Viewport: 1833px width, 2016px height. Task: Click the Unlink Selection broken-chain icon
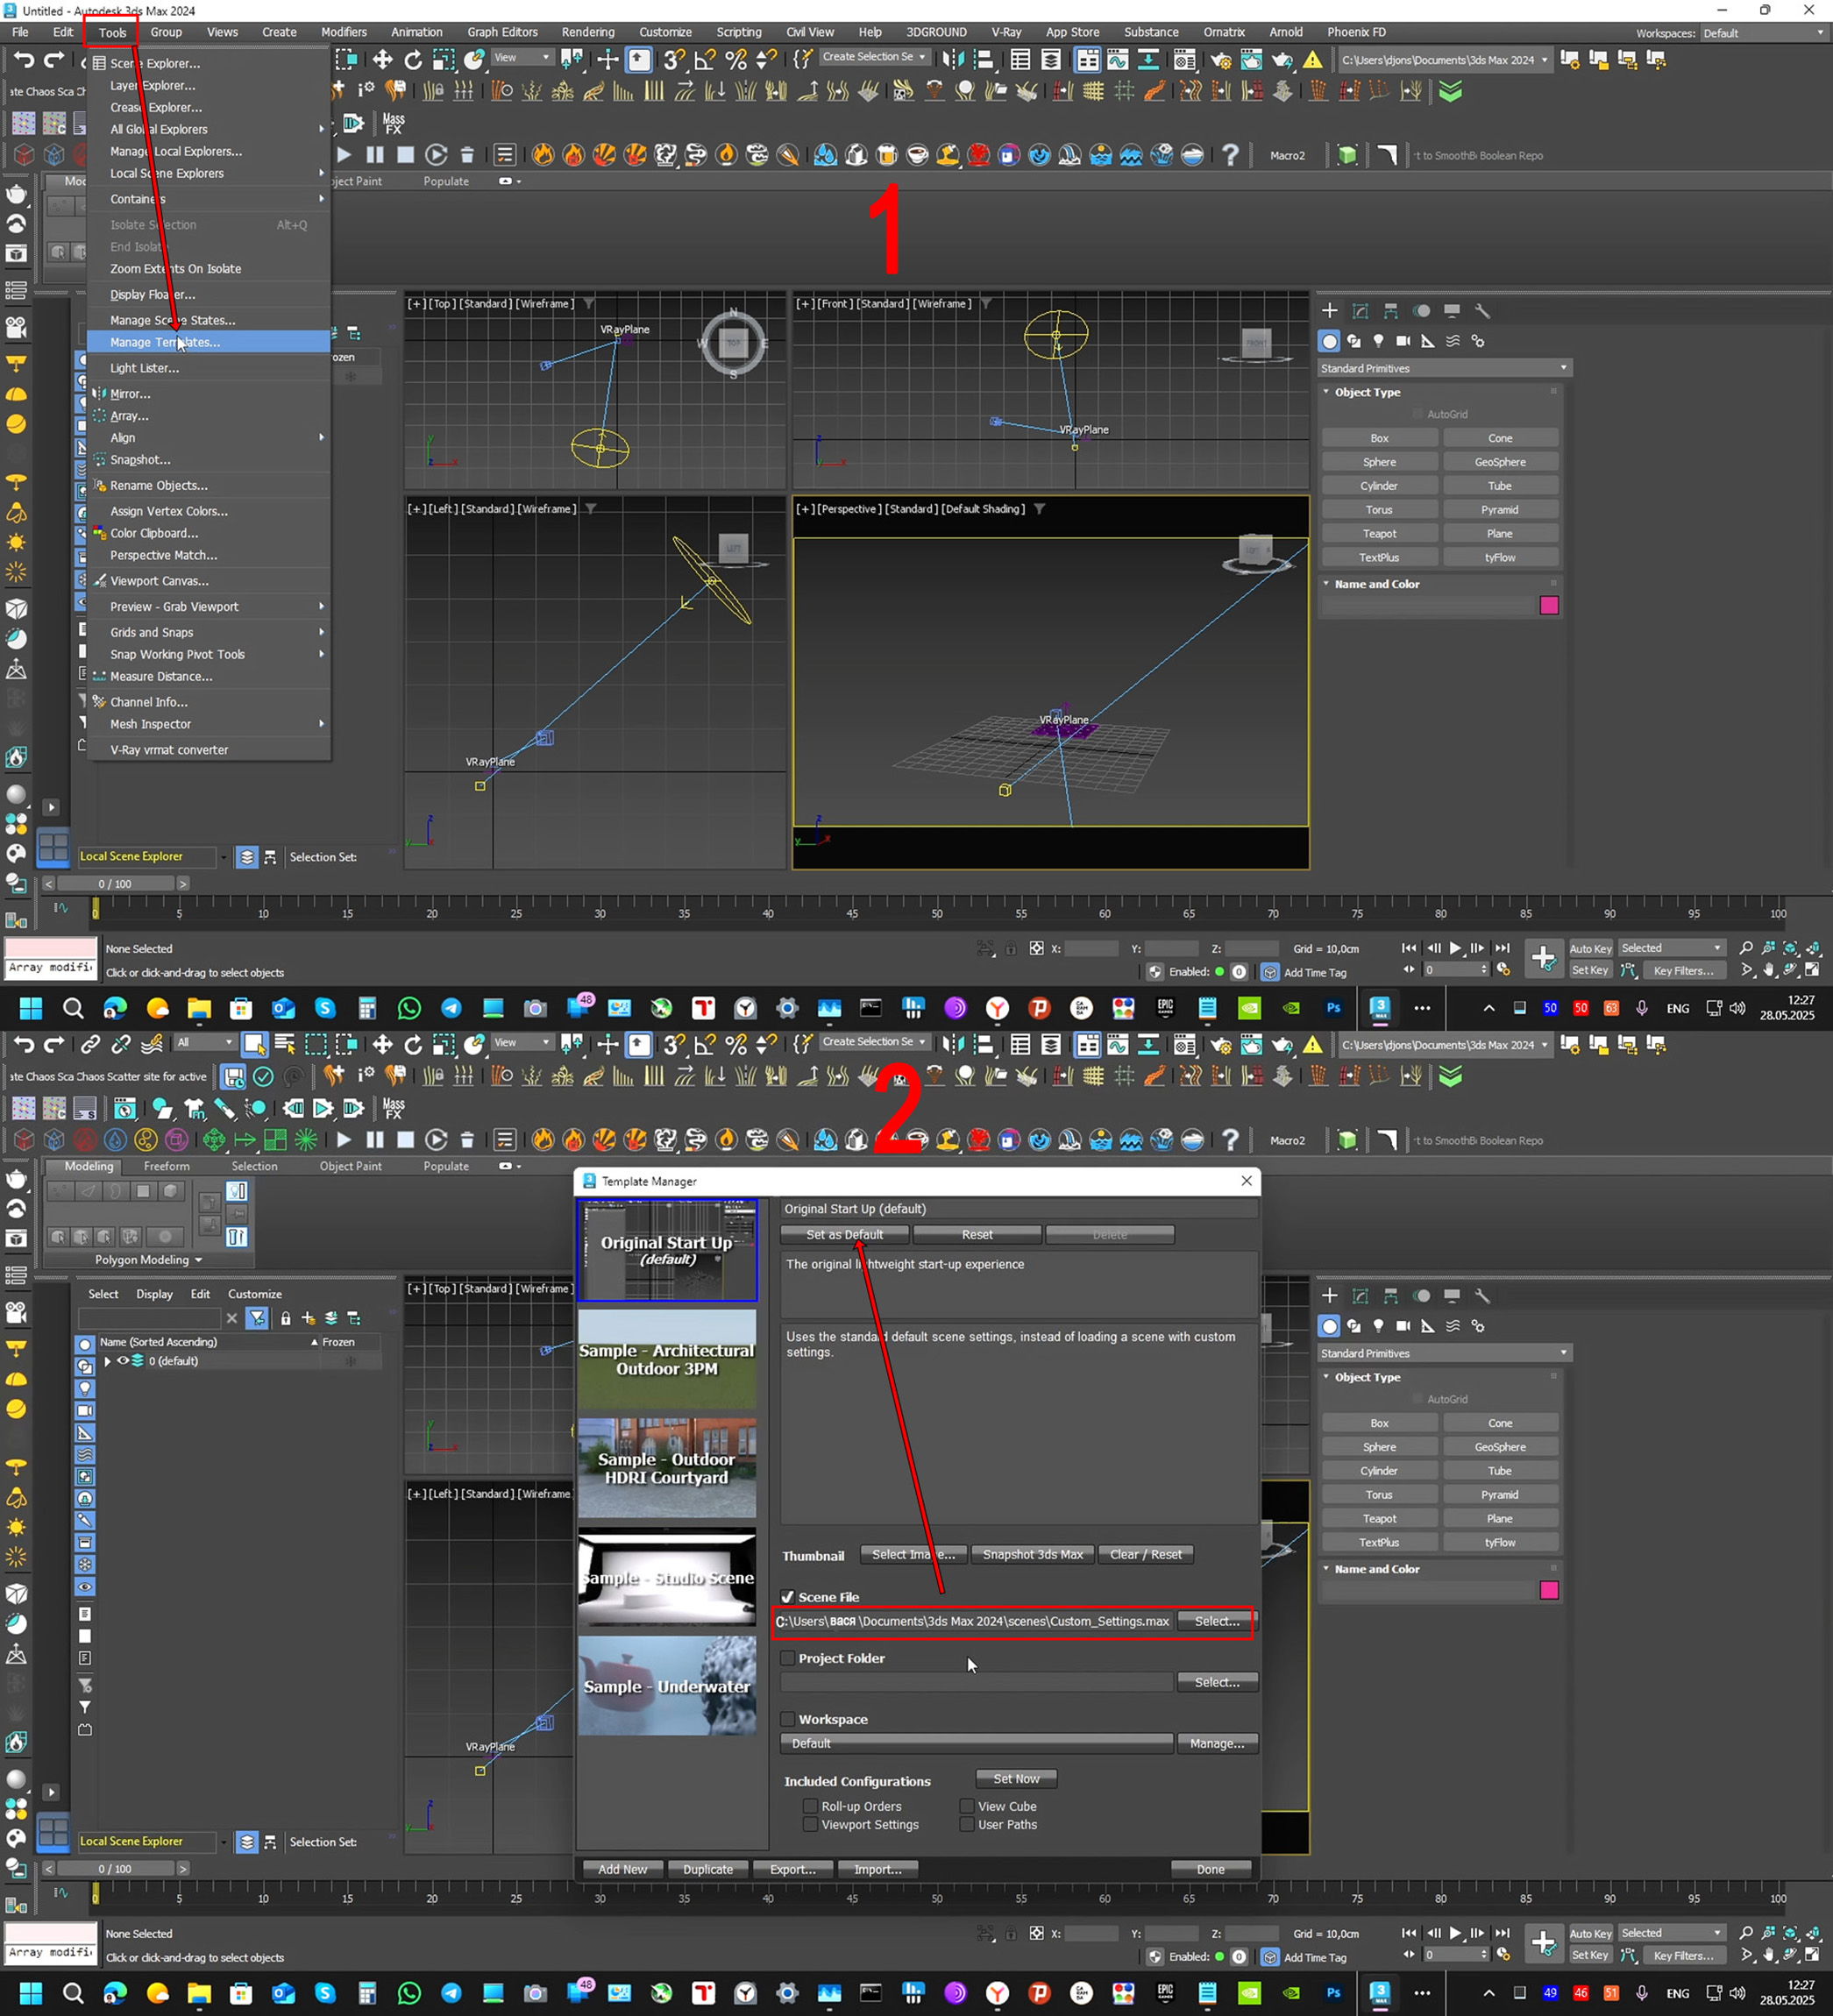tap(121, 1044)
